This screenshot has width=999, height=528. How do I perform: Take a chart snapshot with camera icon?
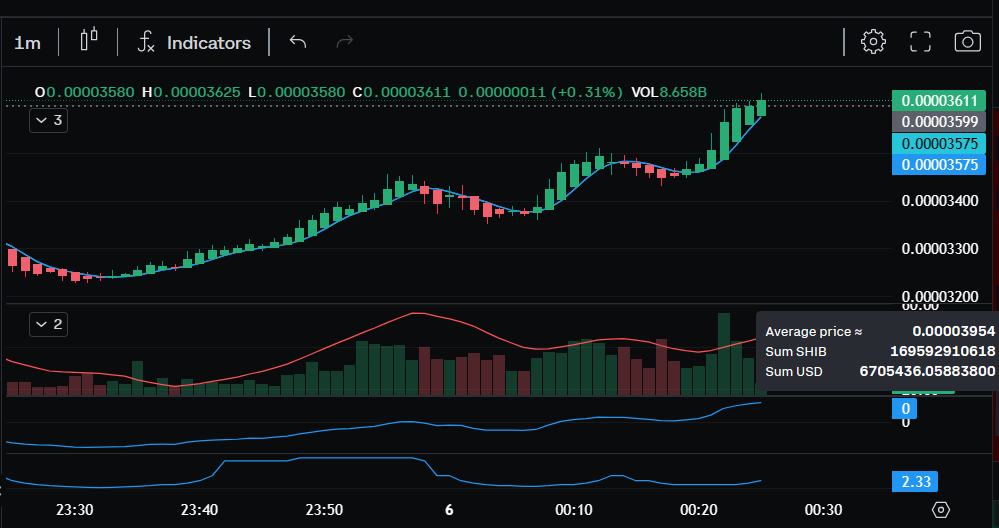point(967,41)
